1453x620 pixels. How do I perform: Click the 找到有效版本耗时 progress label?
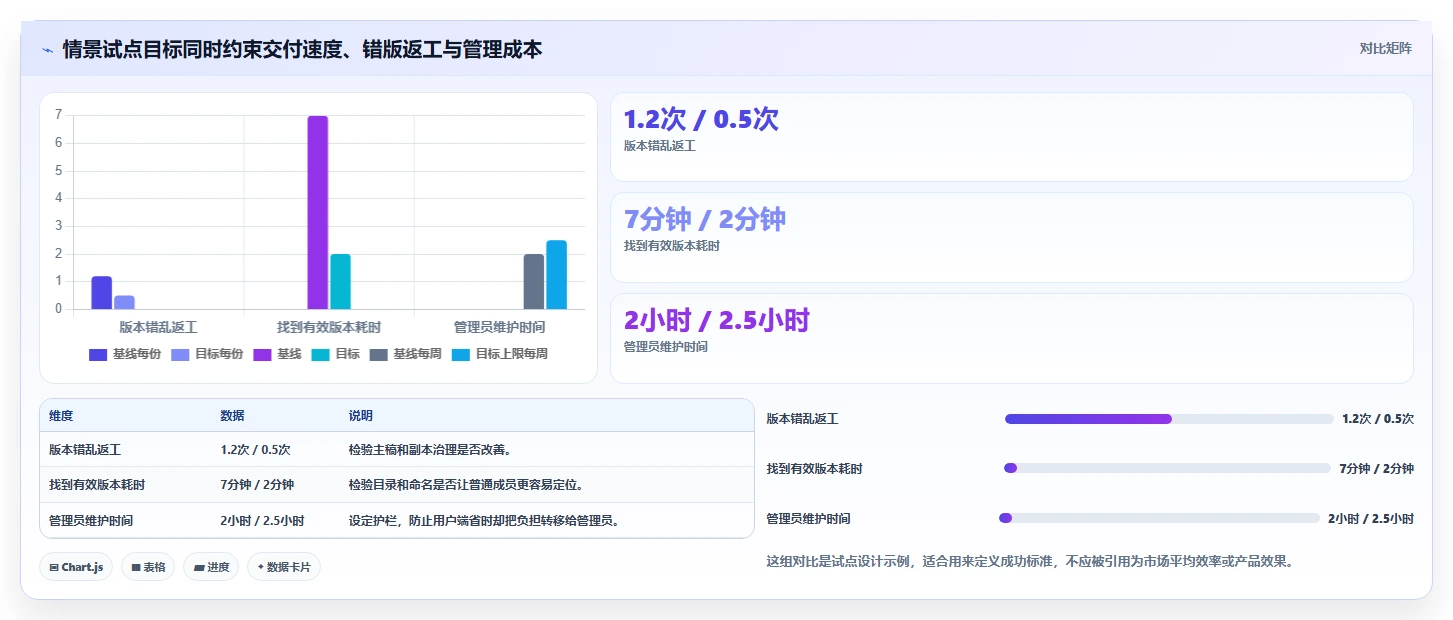(x=815, y=468)
